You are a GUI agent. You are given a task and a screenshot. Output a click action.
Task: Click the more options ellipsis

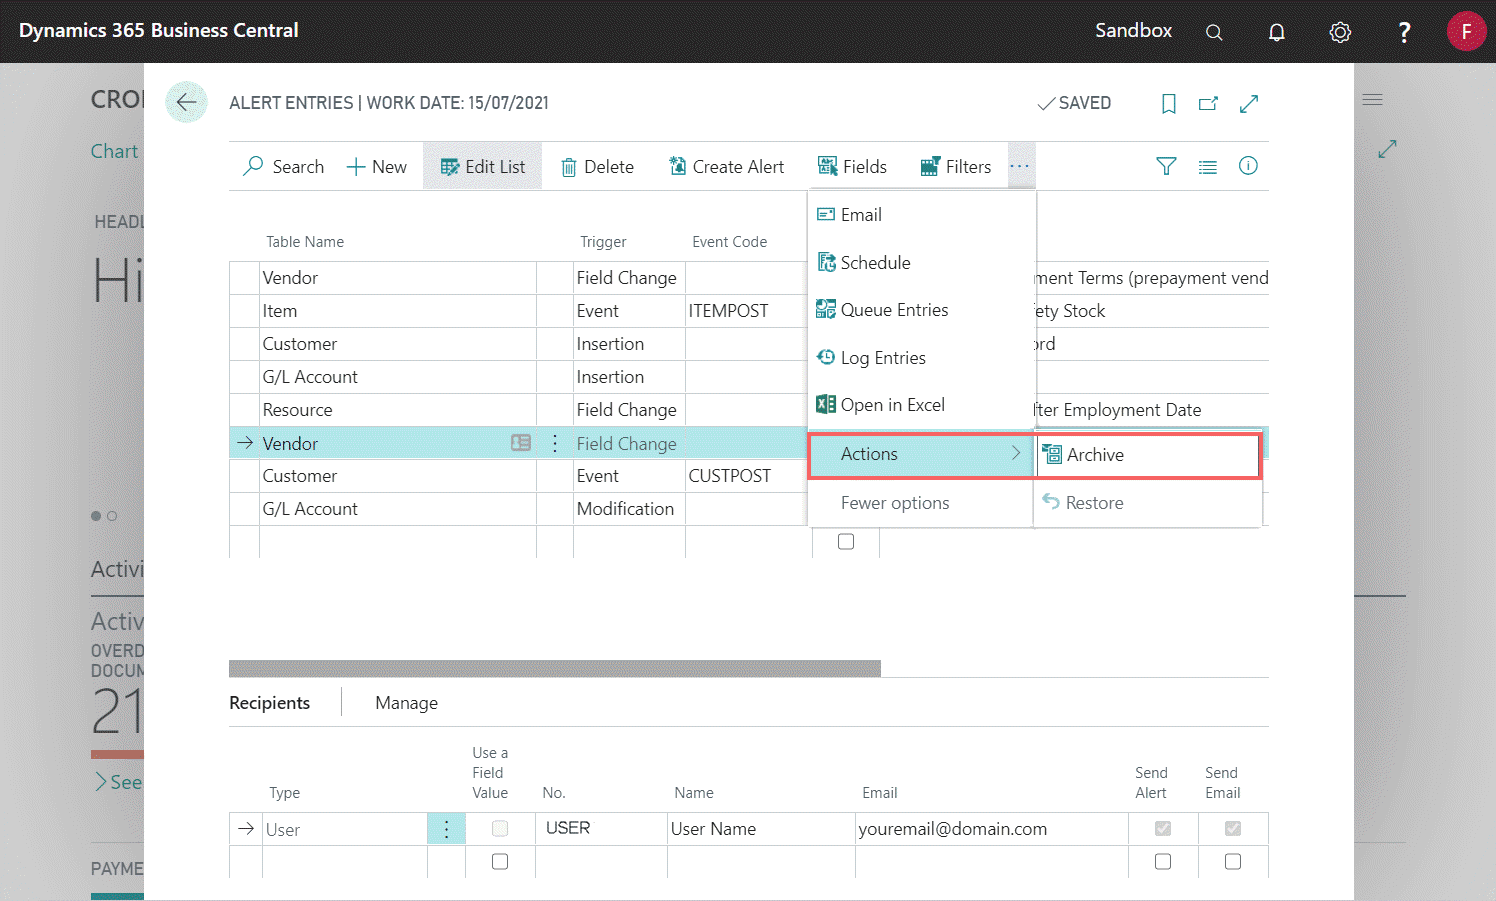[x=1020, y=166]
